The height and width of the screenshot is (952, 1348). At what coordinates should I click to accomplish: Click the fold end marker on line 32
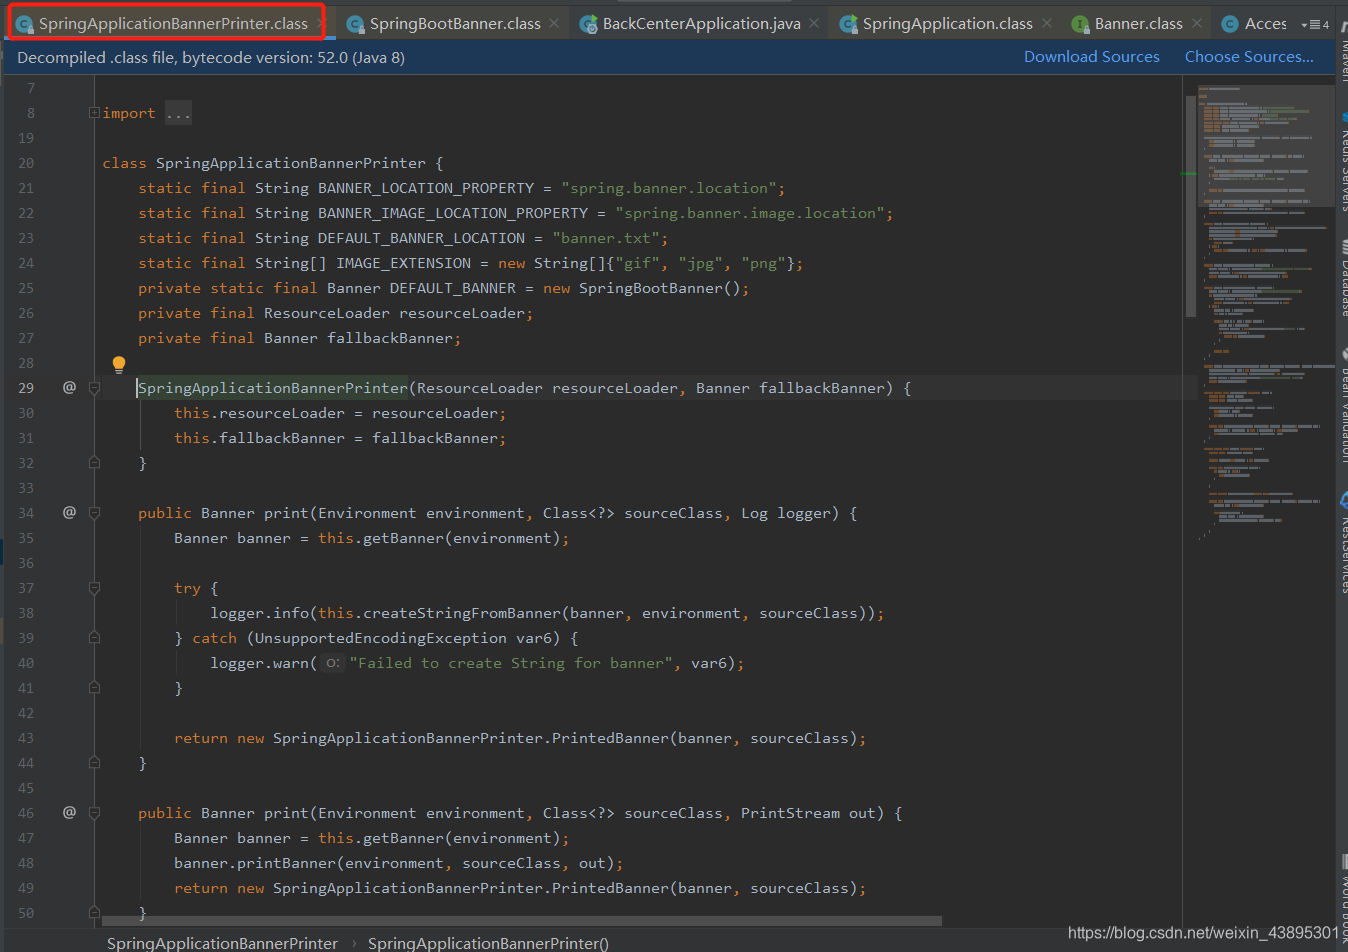[94, 463]
